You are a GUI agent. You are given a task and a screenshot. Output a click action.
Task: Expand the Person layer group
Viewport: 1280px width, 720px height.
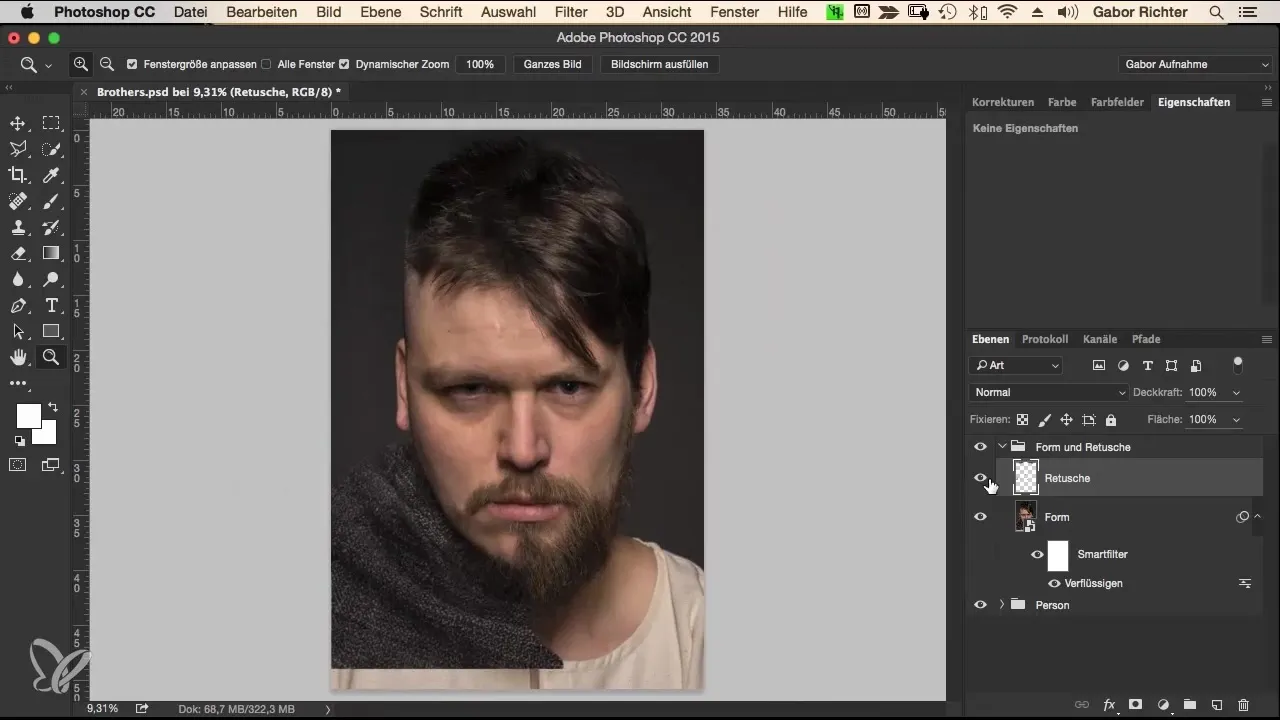coord(1001,605)
